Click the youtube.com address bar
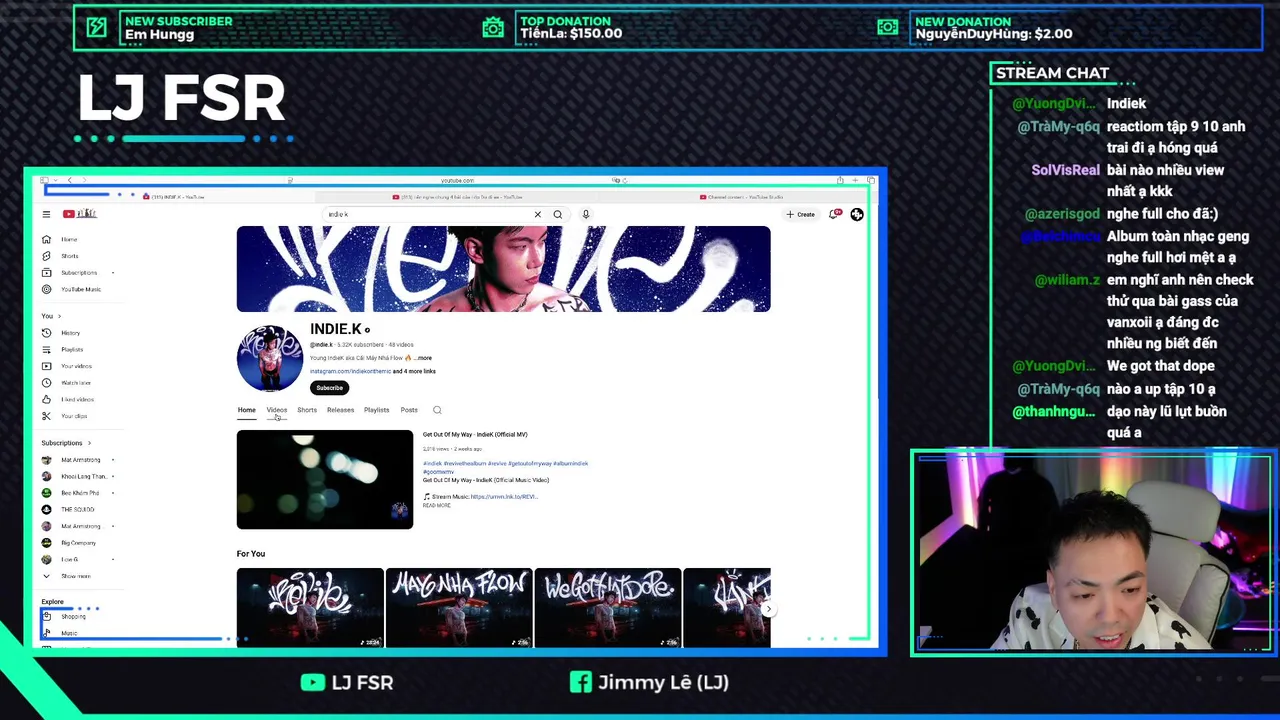The height and width of the screenshot is (720, 1280). click(x=457, y=180)
